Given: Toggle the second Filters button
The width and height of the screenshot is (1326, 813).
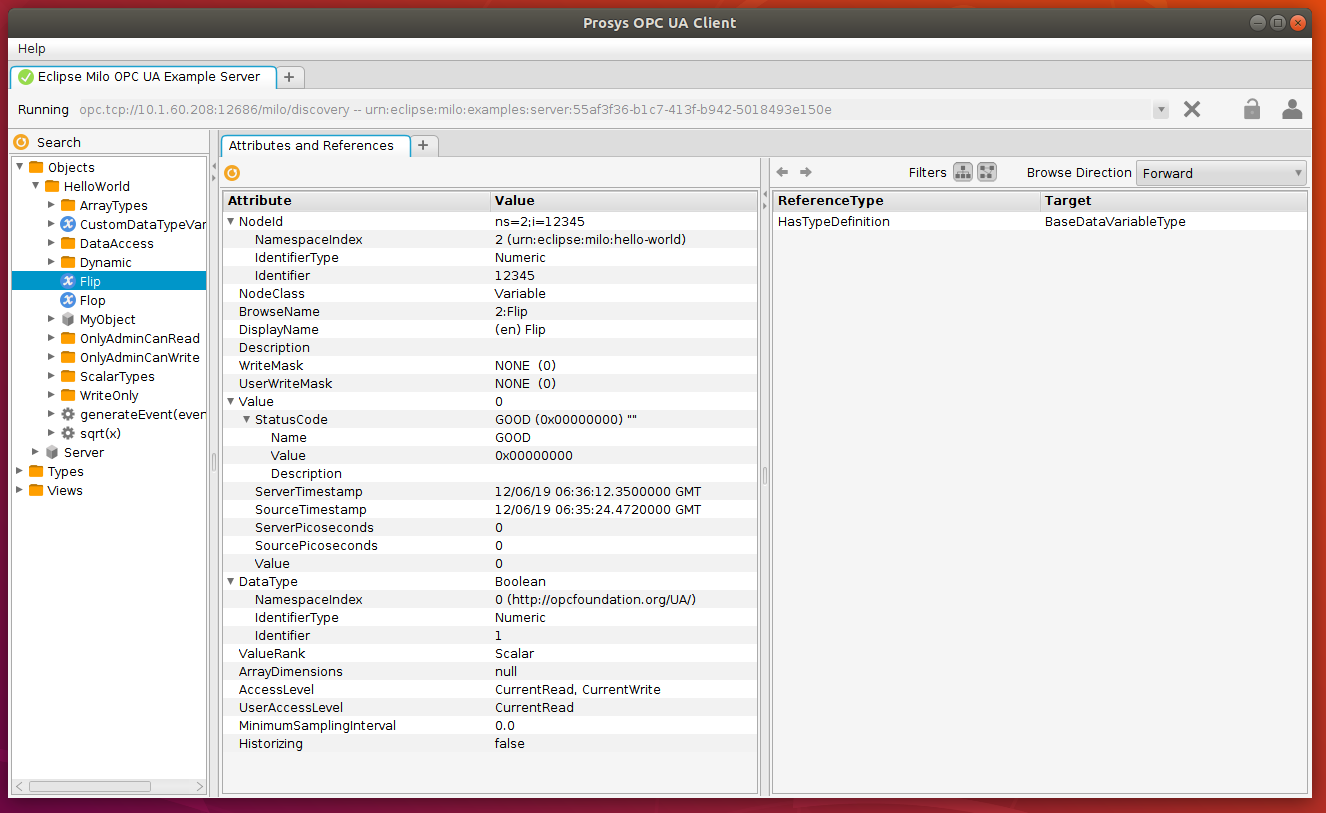Looking at the screenshot, I should point(987,172).
